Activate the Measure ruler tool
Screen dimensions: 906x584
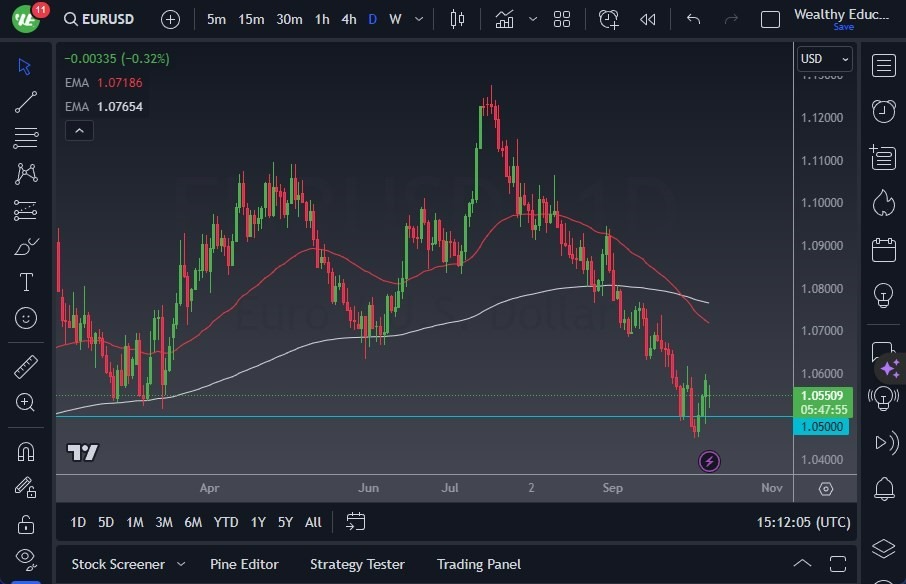(x=25, y=367)
